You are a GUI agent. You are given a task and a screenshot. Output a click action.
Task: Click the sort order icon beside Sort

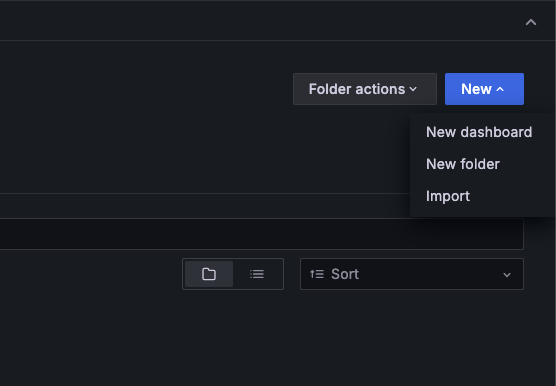pyautogui.click(x=317, y=274)
